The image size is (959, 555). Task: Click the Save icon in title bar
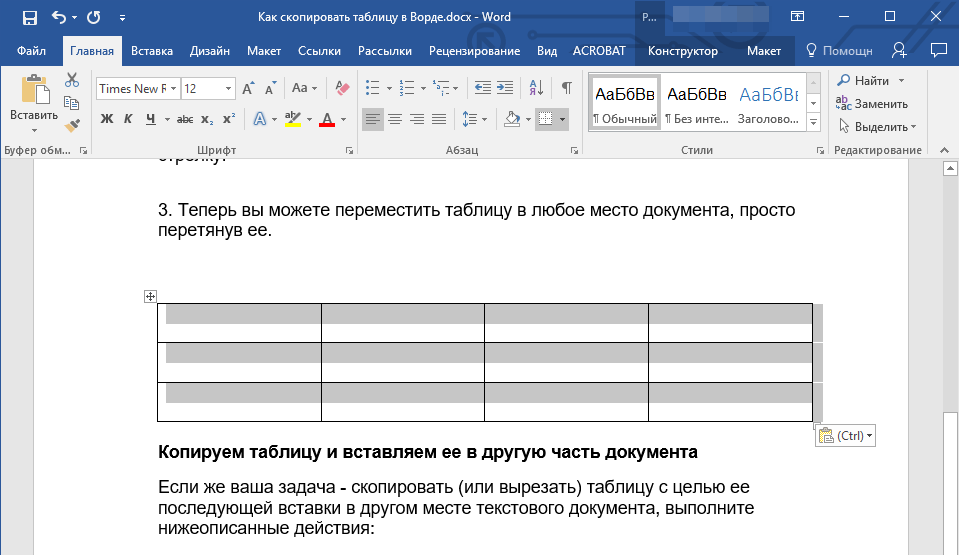(29, 17)
